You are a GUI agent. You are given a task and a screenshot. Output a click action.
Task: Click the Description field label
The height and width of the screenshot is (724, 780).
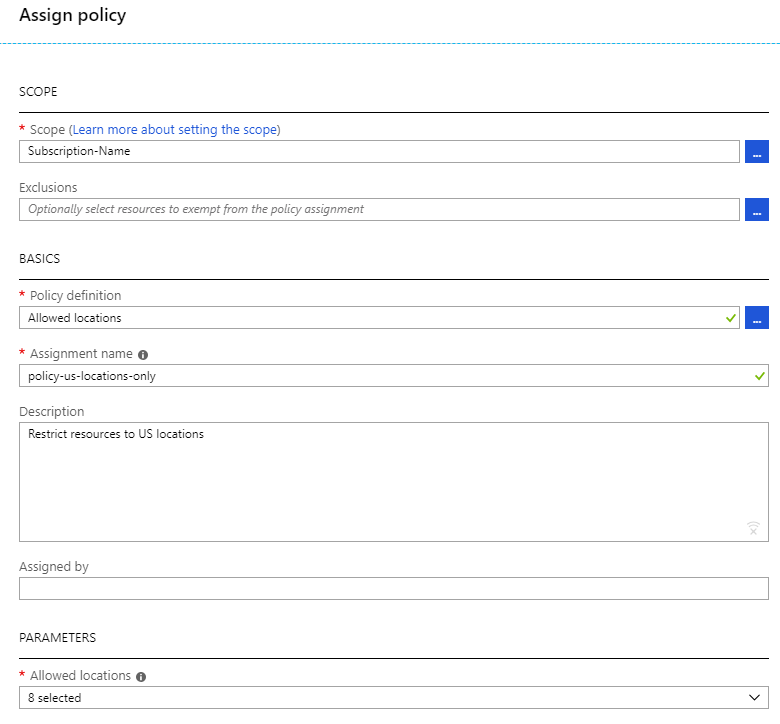[x=52, y=412]
